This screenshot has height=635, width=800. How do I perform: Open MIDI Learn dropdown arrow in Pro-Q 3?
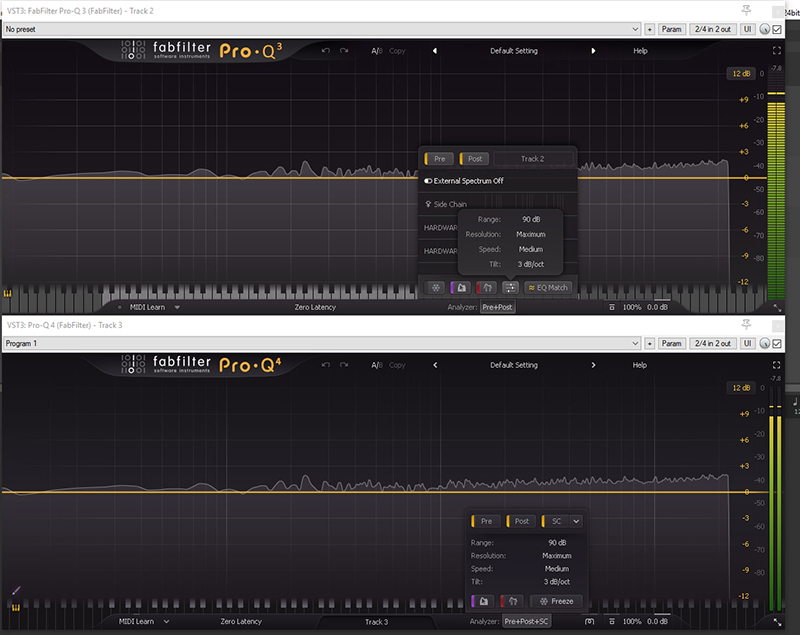coord(177,307)
